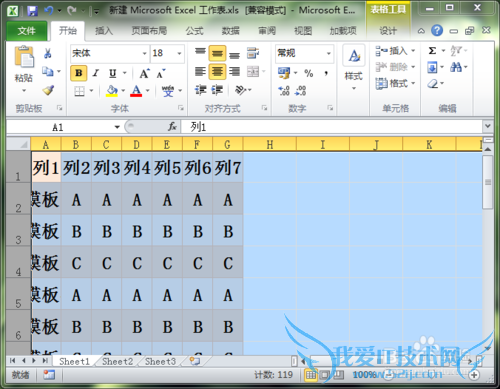
Task: Click the formula bar input showing 列1
Action: 332,127
